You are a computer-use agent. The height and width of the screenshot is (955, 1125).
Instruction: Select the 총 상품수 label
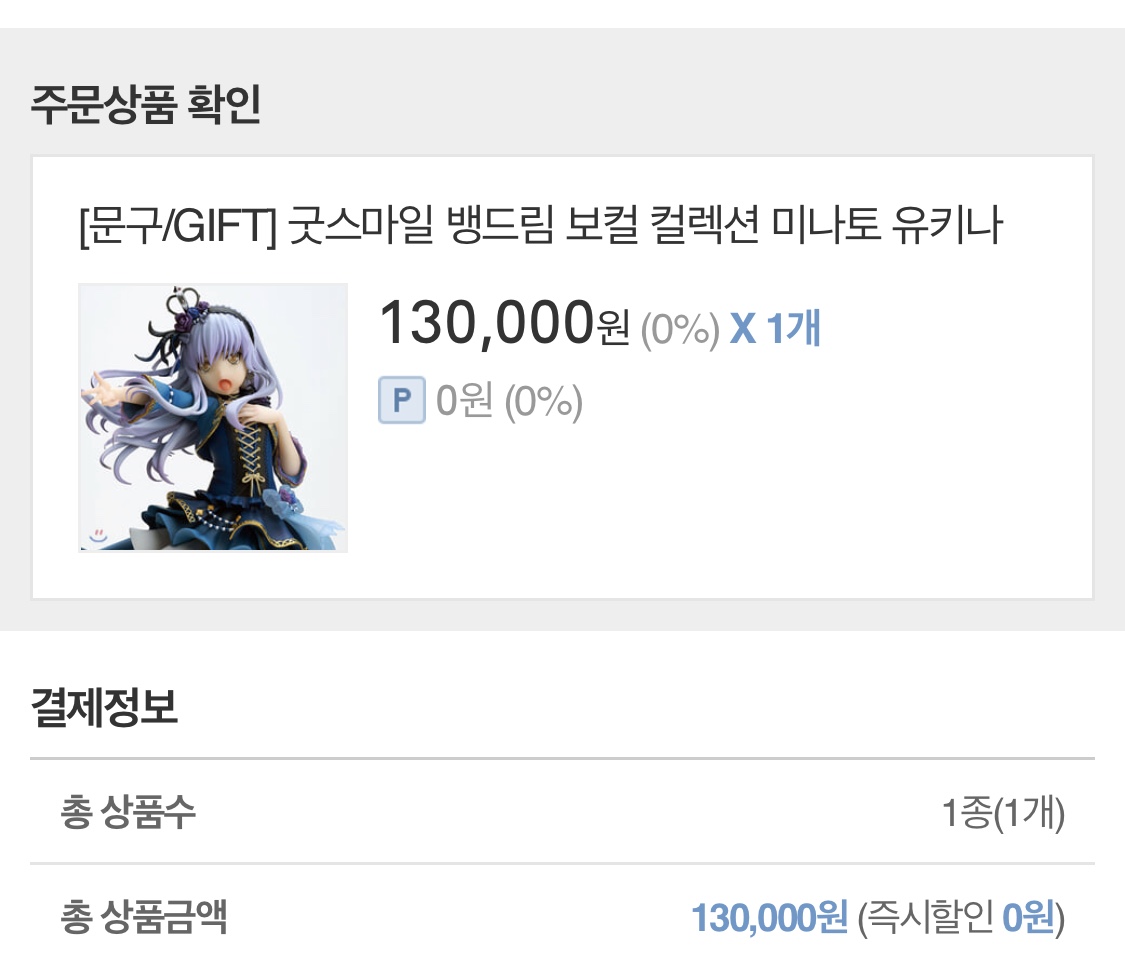coord(128,813)
